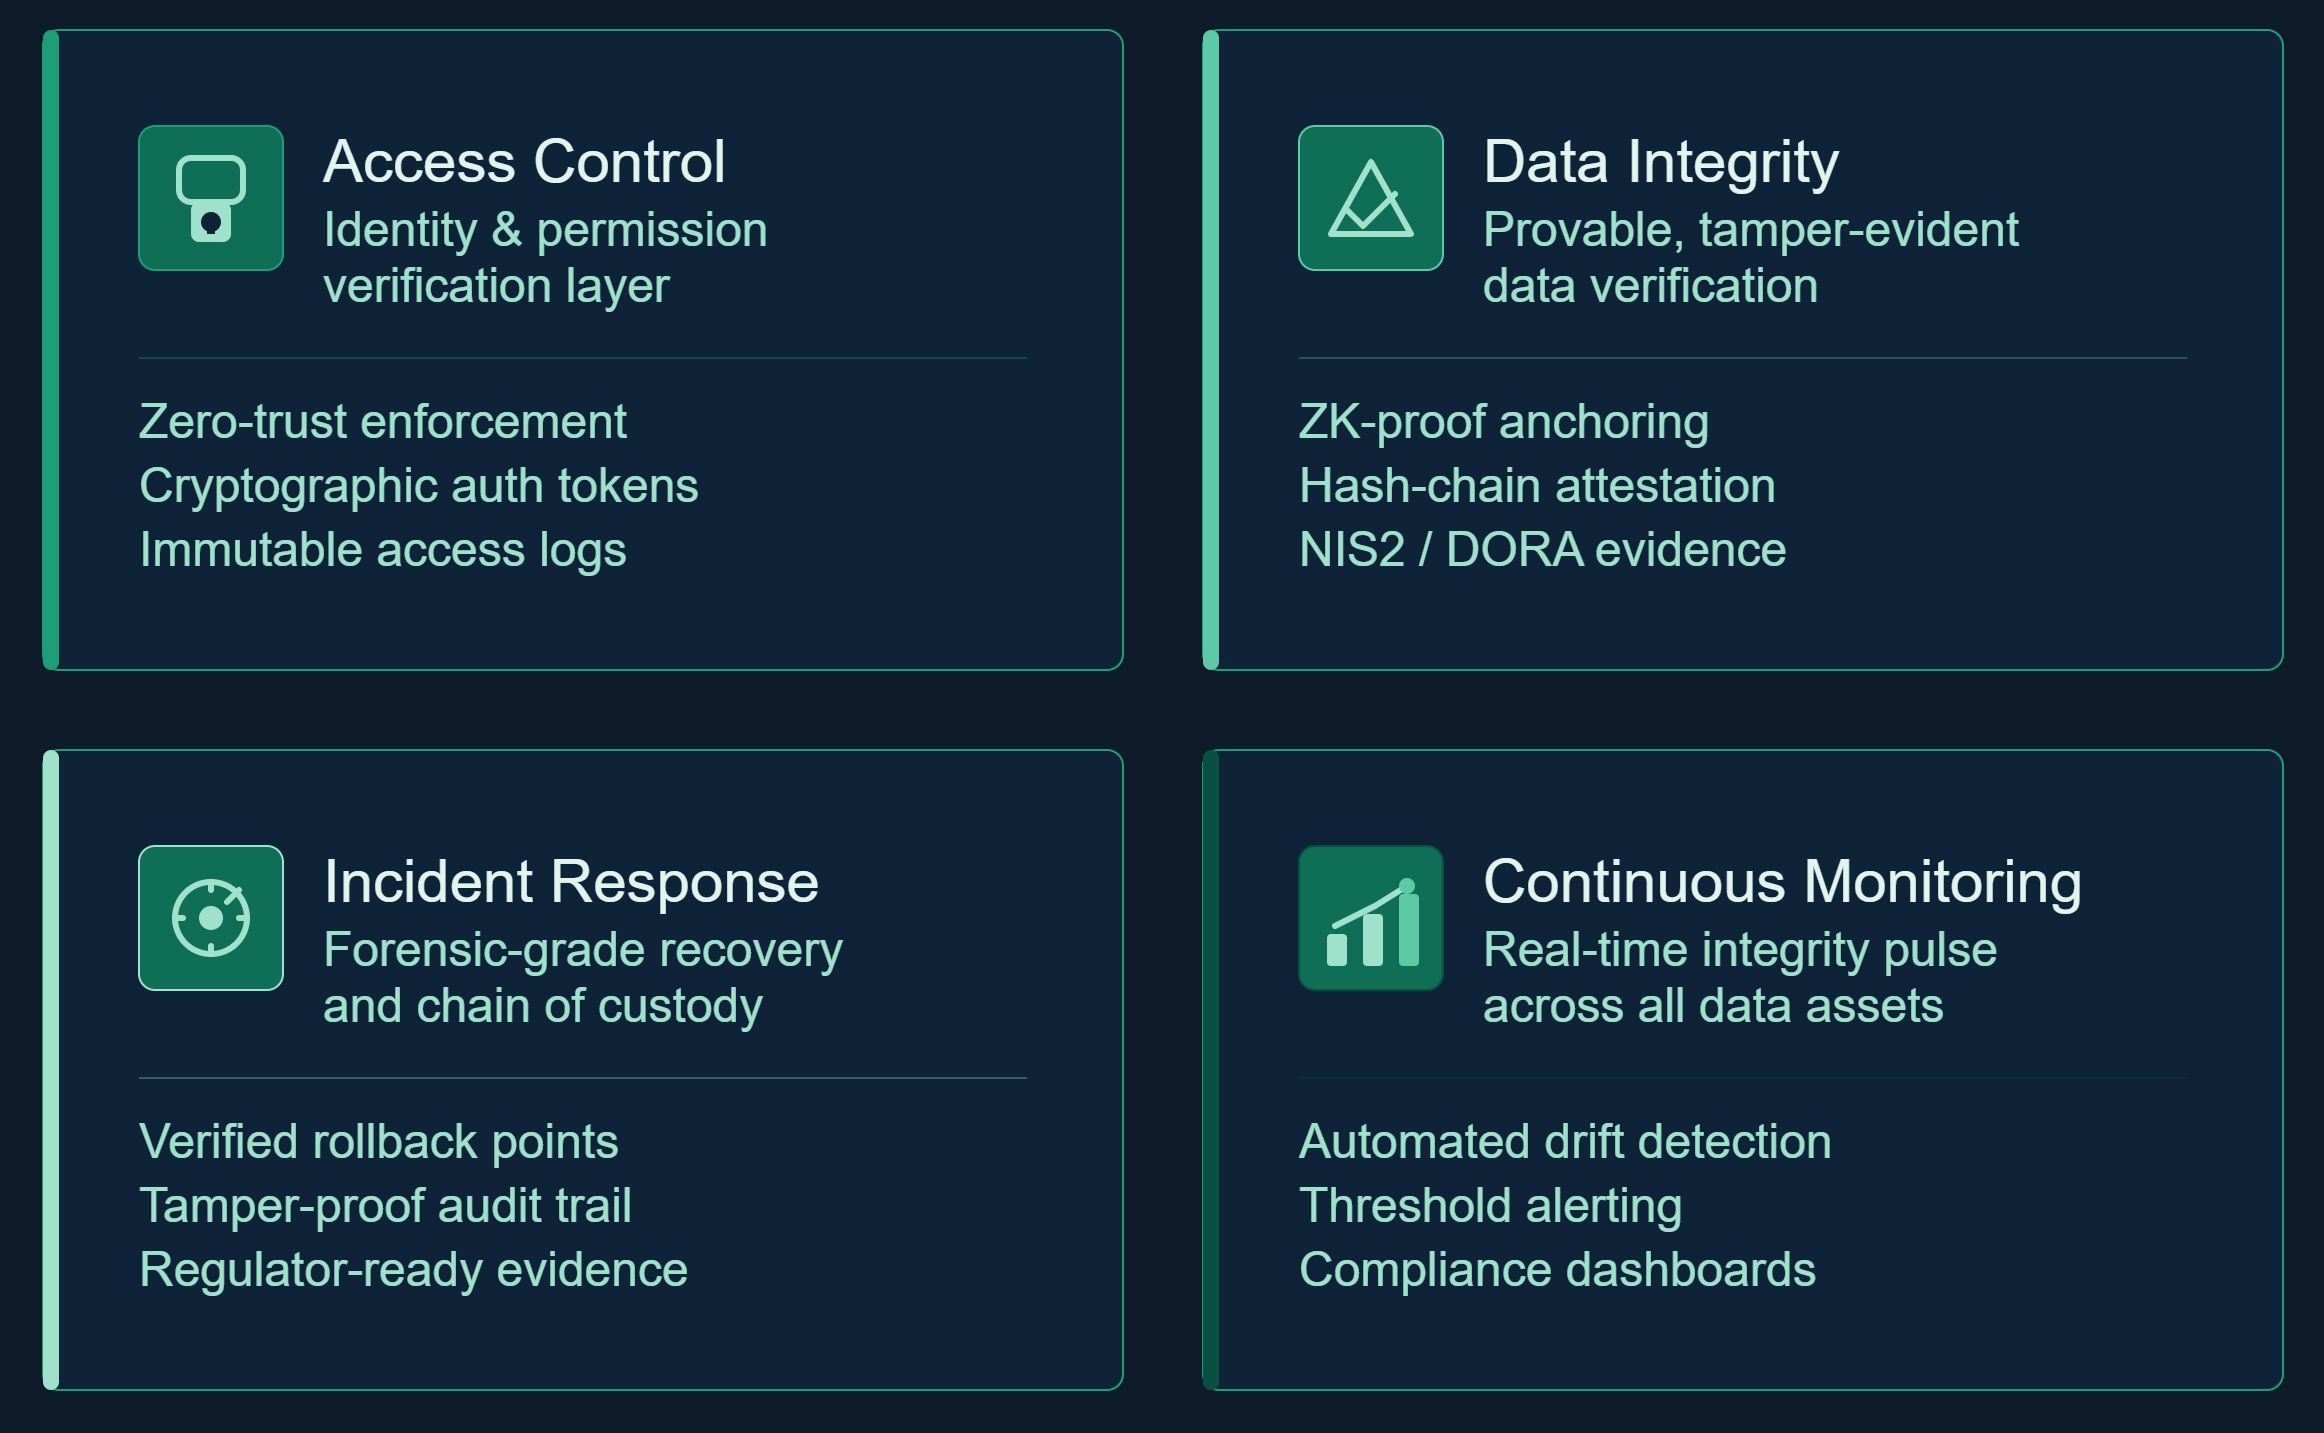Click the Data Integrity triangle icon
Screen dimensions: 2324x1433
click(1371, 198)
